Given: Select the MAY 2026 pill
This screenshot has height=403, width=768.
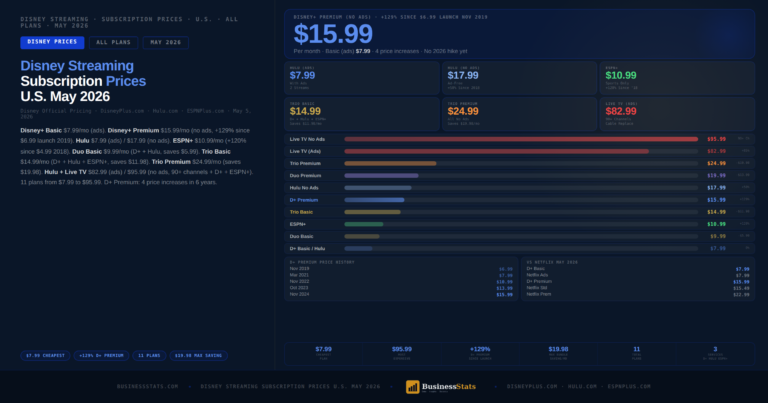Looking at the screenshot, I should tap(166, 43).
